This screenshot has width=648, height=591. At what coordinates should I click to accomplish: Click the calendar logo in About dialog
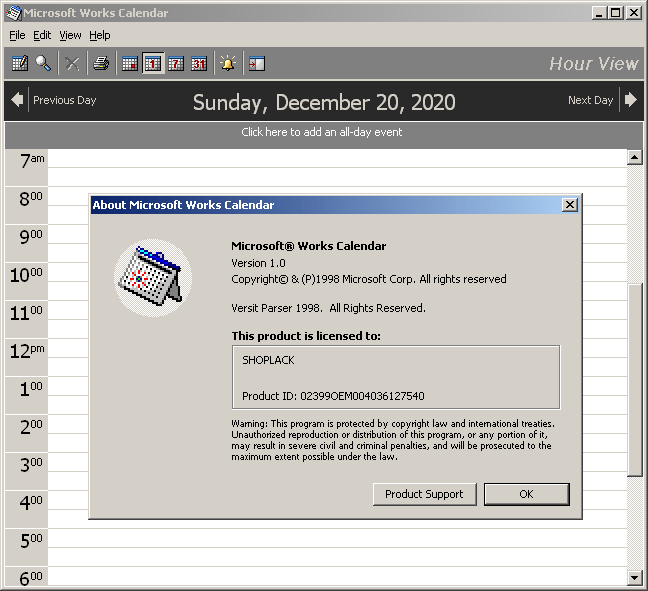[x=152, y=278]
